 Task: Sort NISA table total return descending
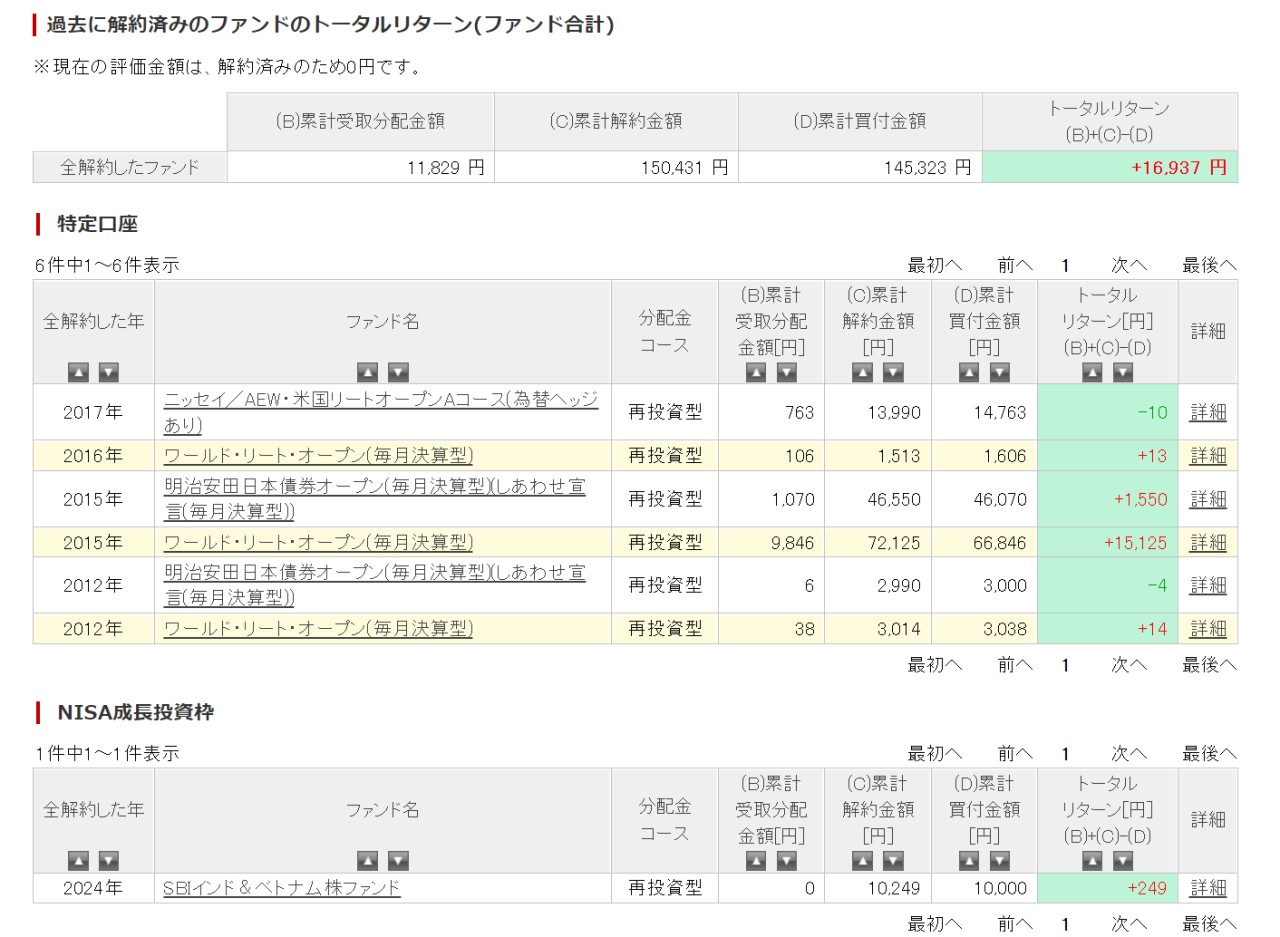(1123, 860)
